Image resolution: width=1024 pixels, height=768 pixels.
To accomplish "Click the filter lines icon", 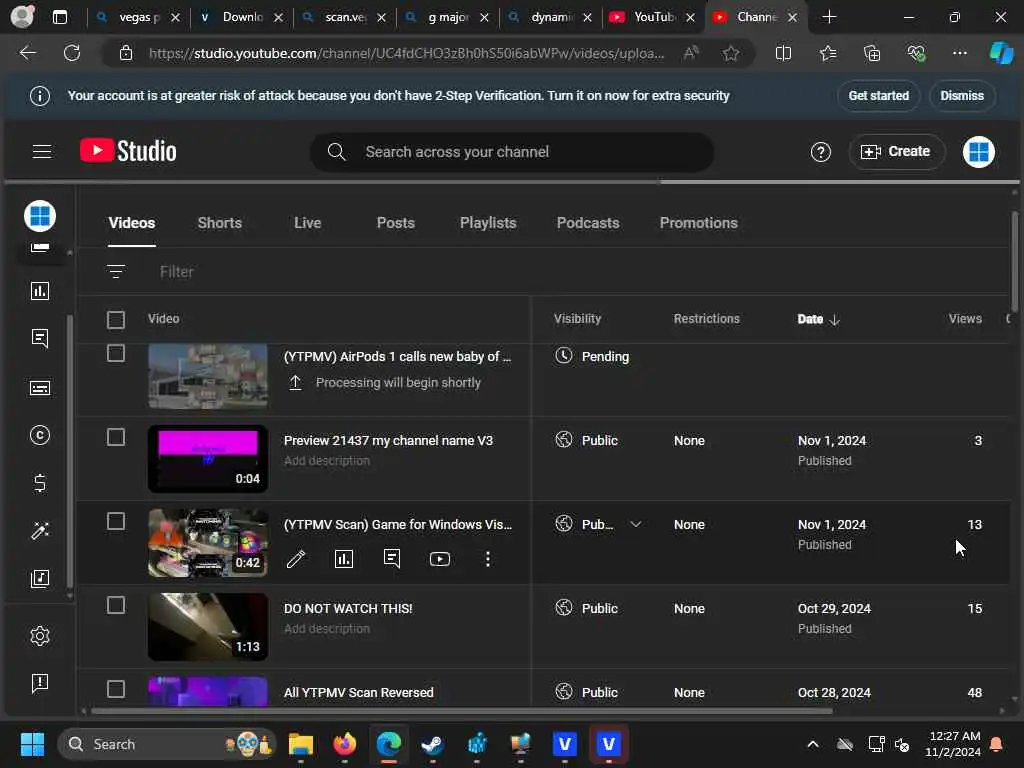I will click(116, 272).
